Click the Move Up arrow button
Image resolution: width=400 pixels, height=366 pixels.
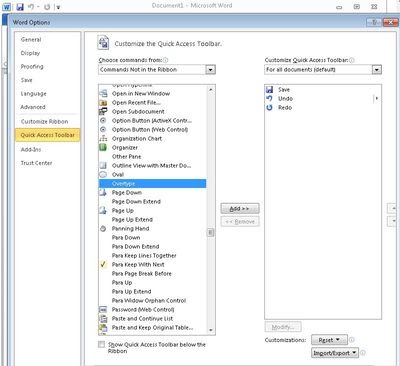[x=393, y=209]
